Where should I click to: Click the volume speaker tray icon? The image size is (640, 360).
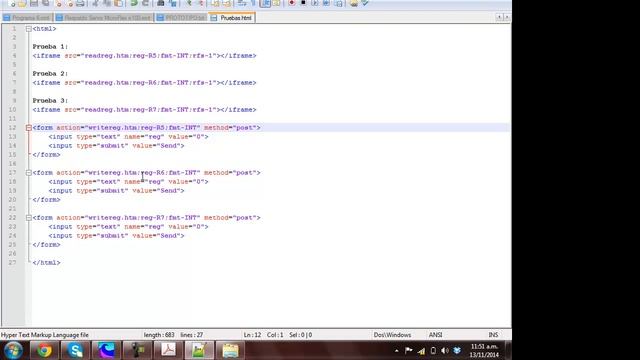point(445,351)
